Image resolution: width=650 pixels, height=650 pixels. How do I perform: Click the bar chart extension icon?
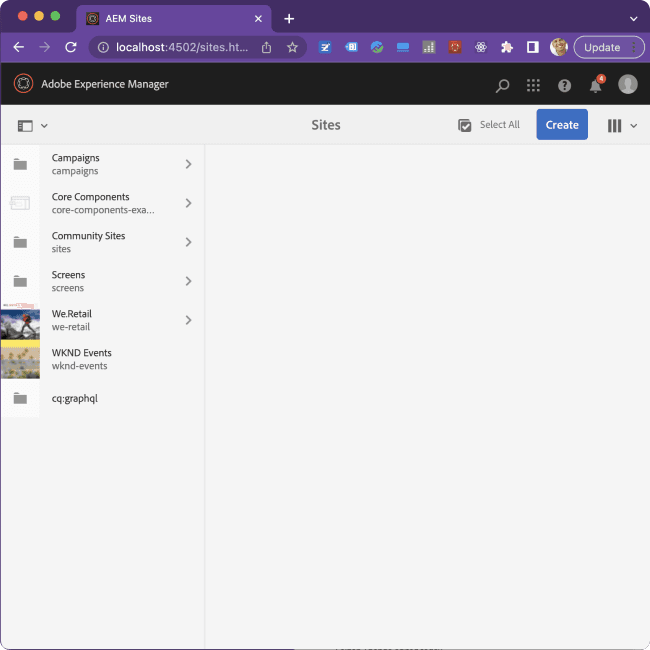pos(429,47)
